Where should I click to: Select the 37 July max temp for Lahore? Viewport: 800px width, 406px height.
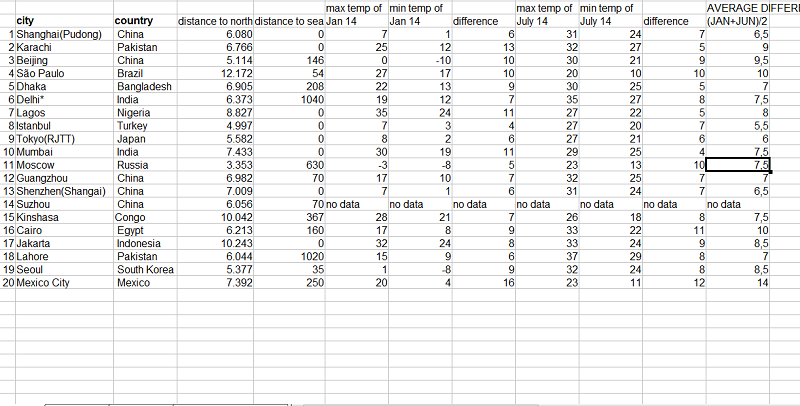point(547,257)
